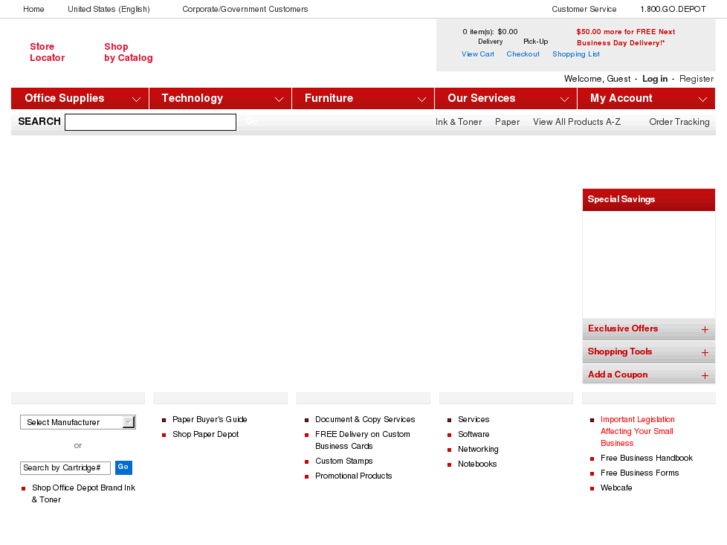Open Shop Office Depot Brand Ink & Toner

coord(84,494)
